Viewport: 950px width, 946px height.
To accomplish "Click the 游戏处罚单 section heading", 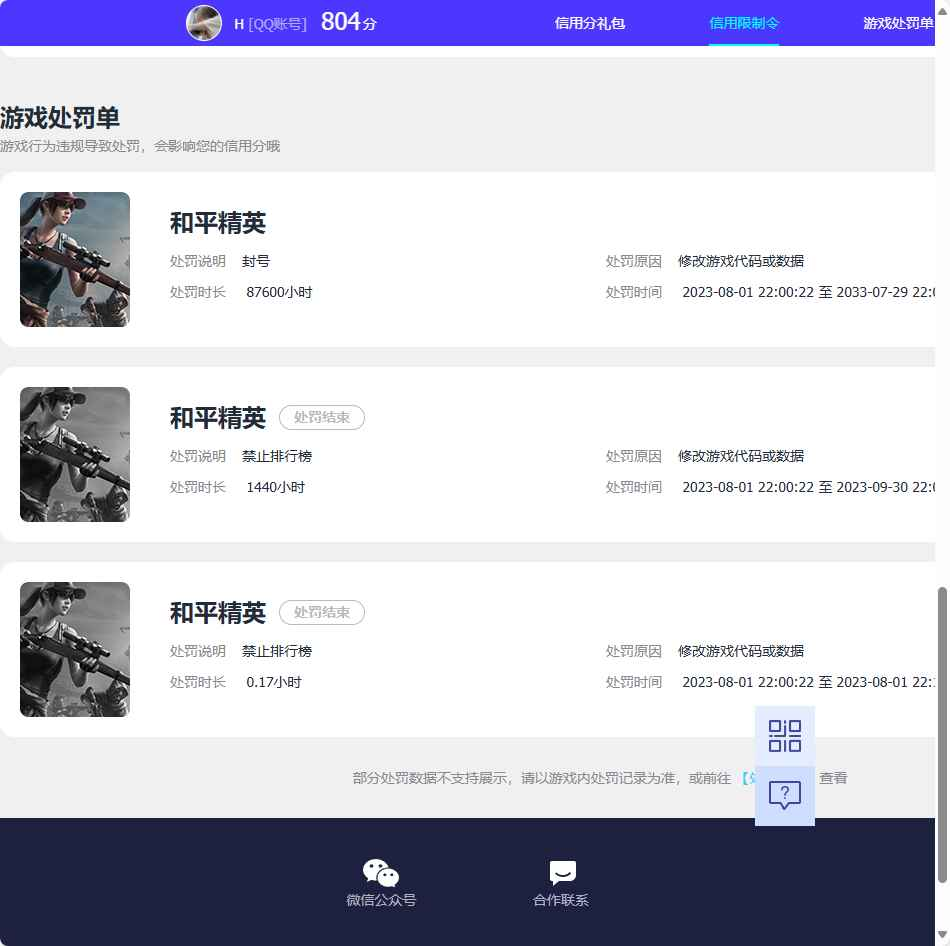I will [x=60, y=118].
